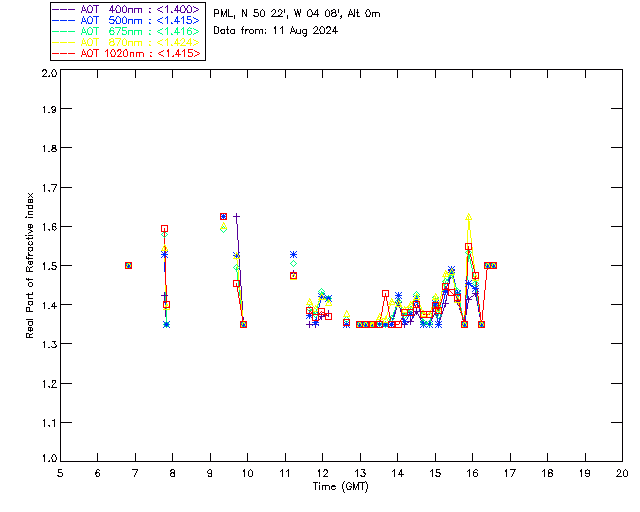Click the PML station location text
This screenshot has width=640, height=512.
pyautogui.click(x=297, y=14)
